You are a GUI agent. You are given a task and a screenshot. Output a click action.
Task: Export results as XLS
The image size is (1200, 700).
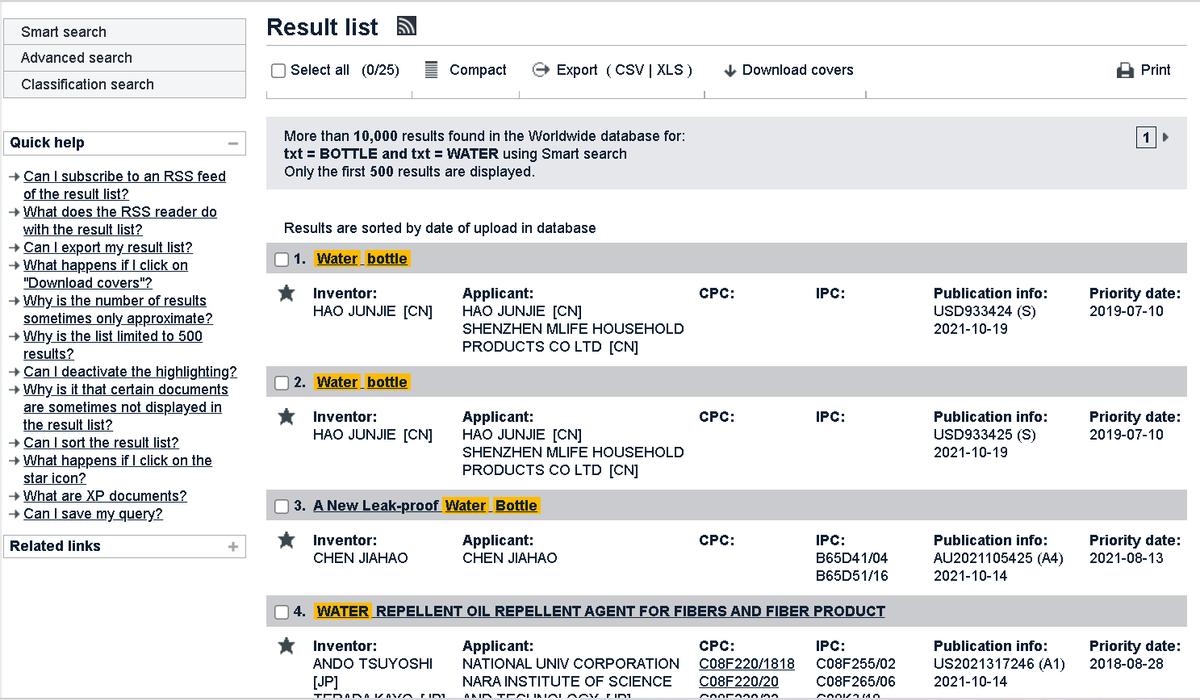click(x=670, y=70)
